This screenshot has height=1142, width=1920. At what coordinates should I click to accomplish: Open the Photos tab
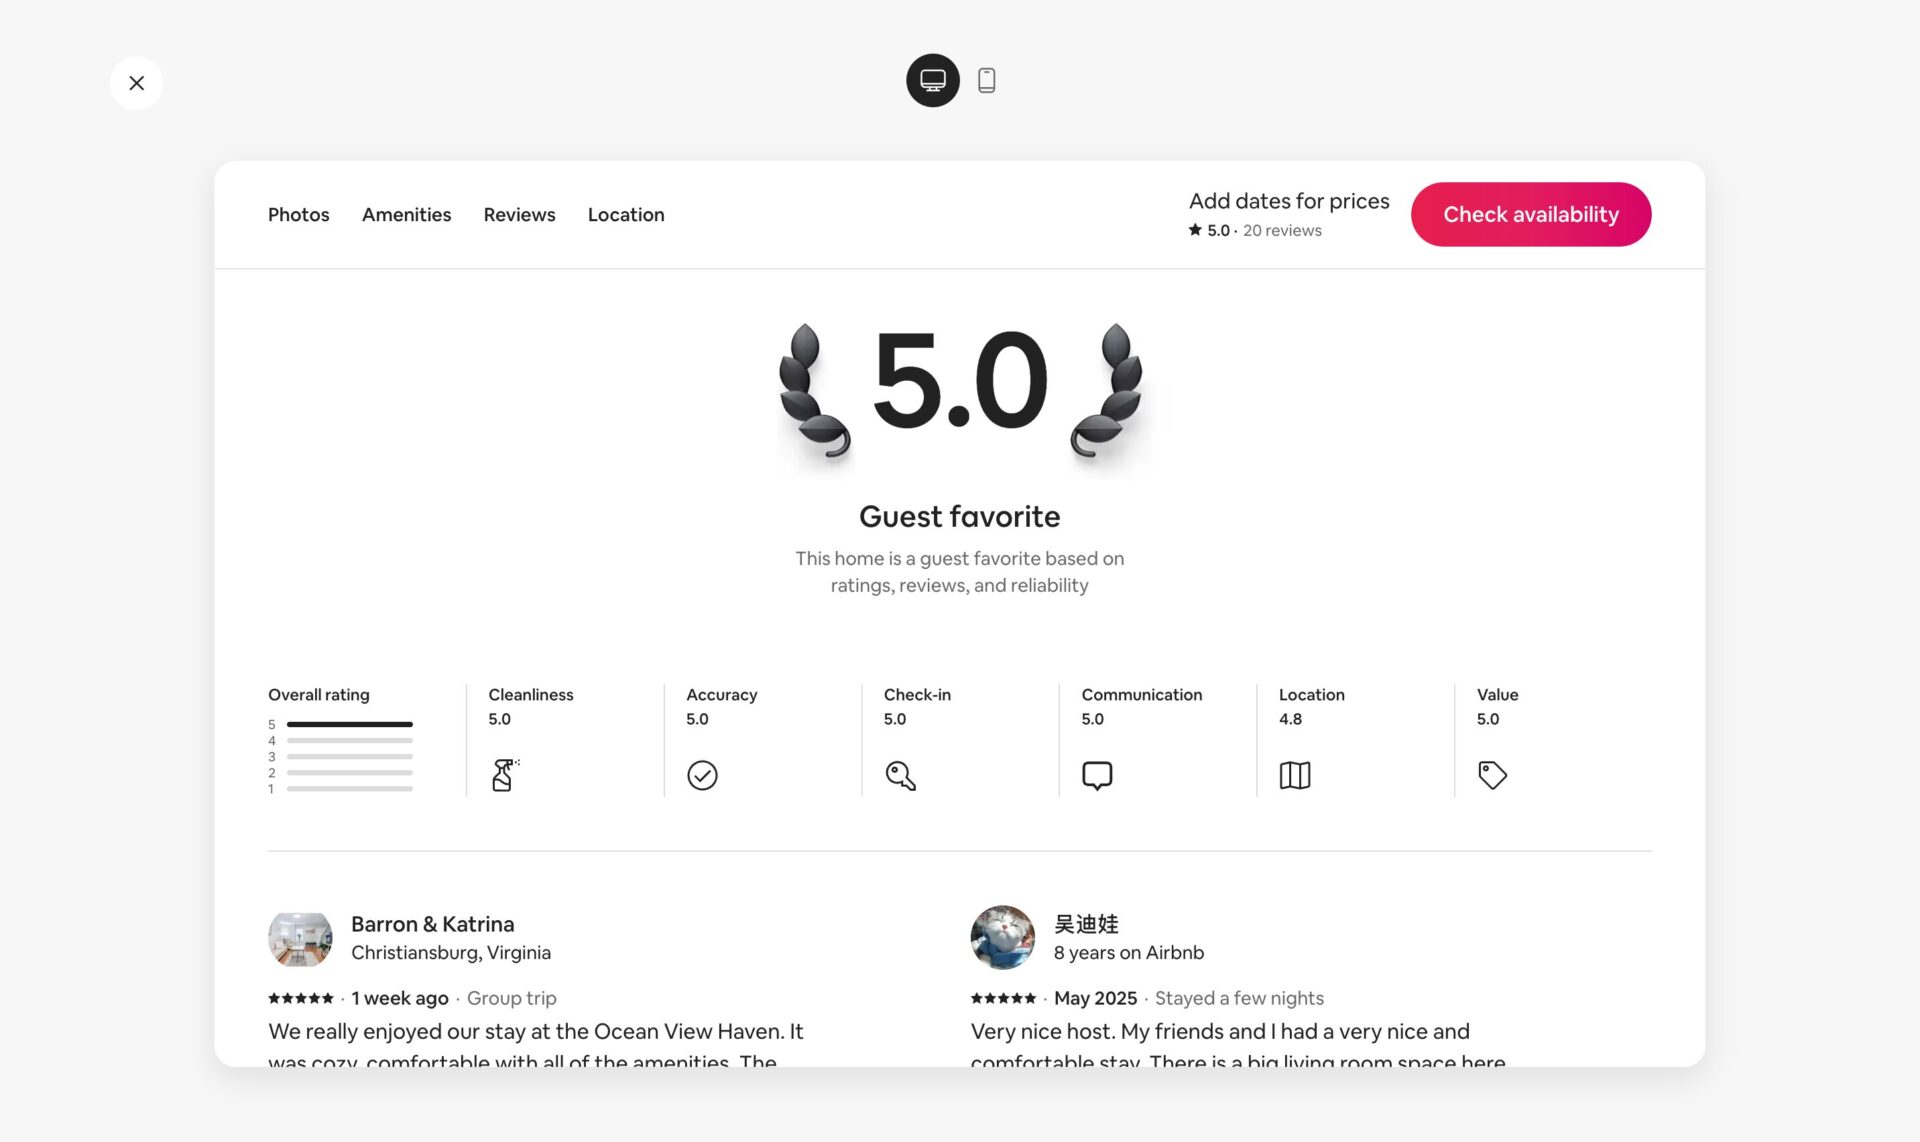click(x=298, y=214)
